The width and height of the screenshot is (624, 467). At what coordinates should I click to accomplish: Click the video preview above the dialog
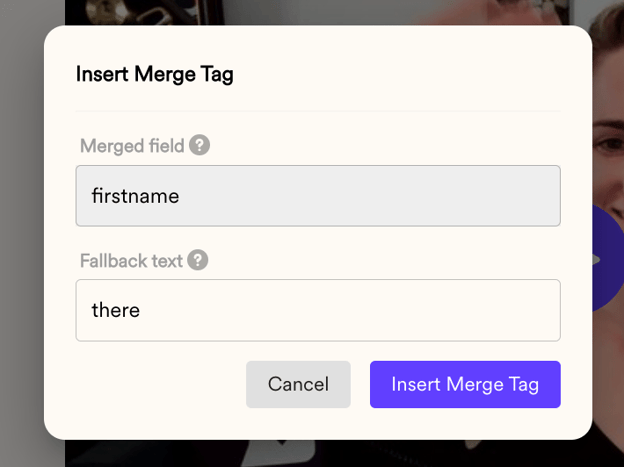317,12
